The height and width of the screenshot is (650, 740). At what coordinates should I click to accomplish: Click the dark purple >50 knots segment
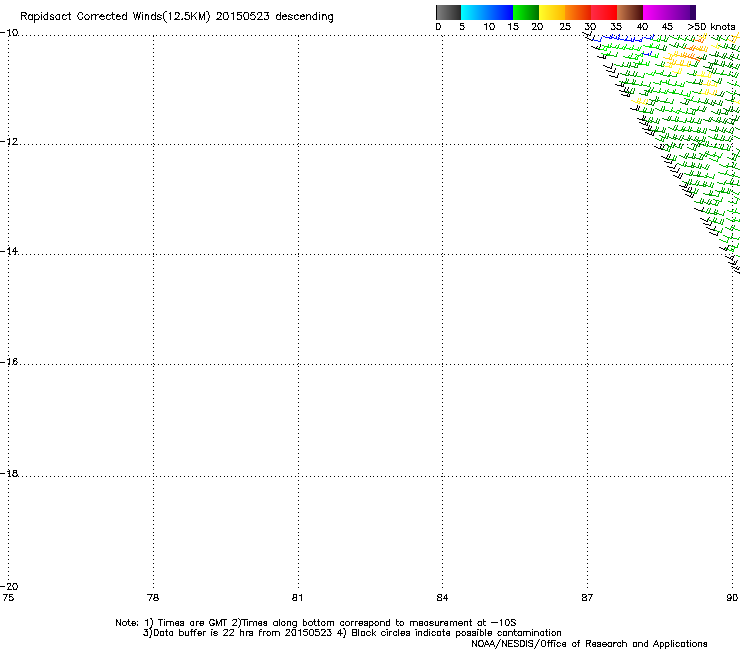click(x=692, y=12)
